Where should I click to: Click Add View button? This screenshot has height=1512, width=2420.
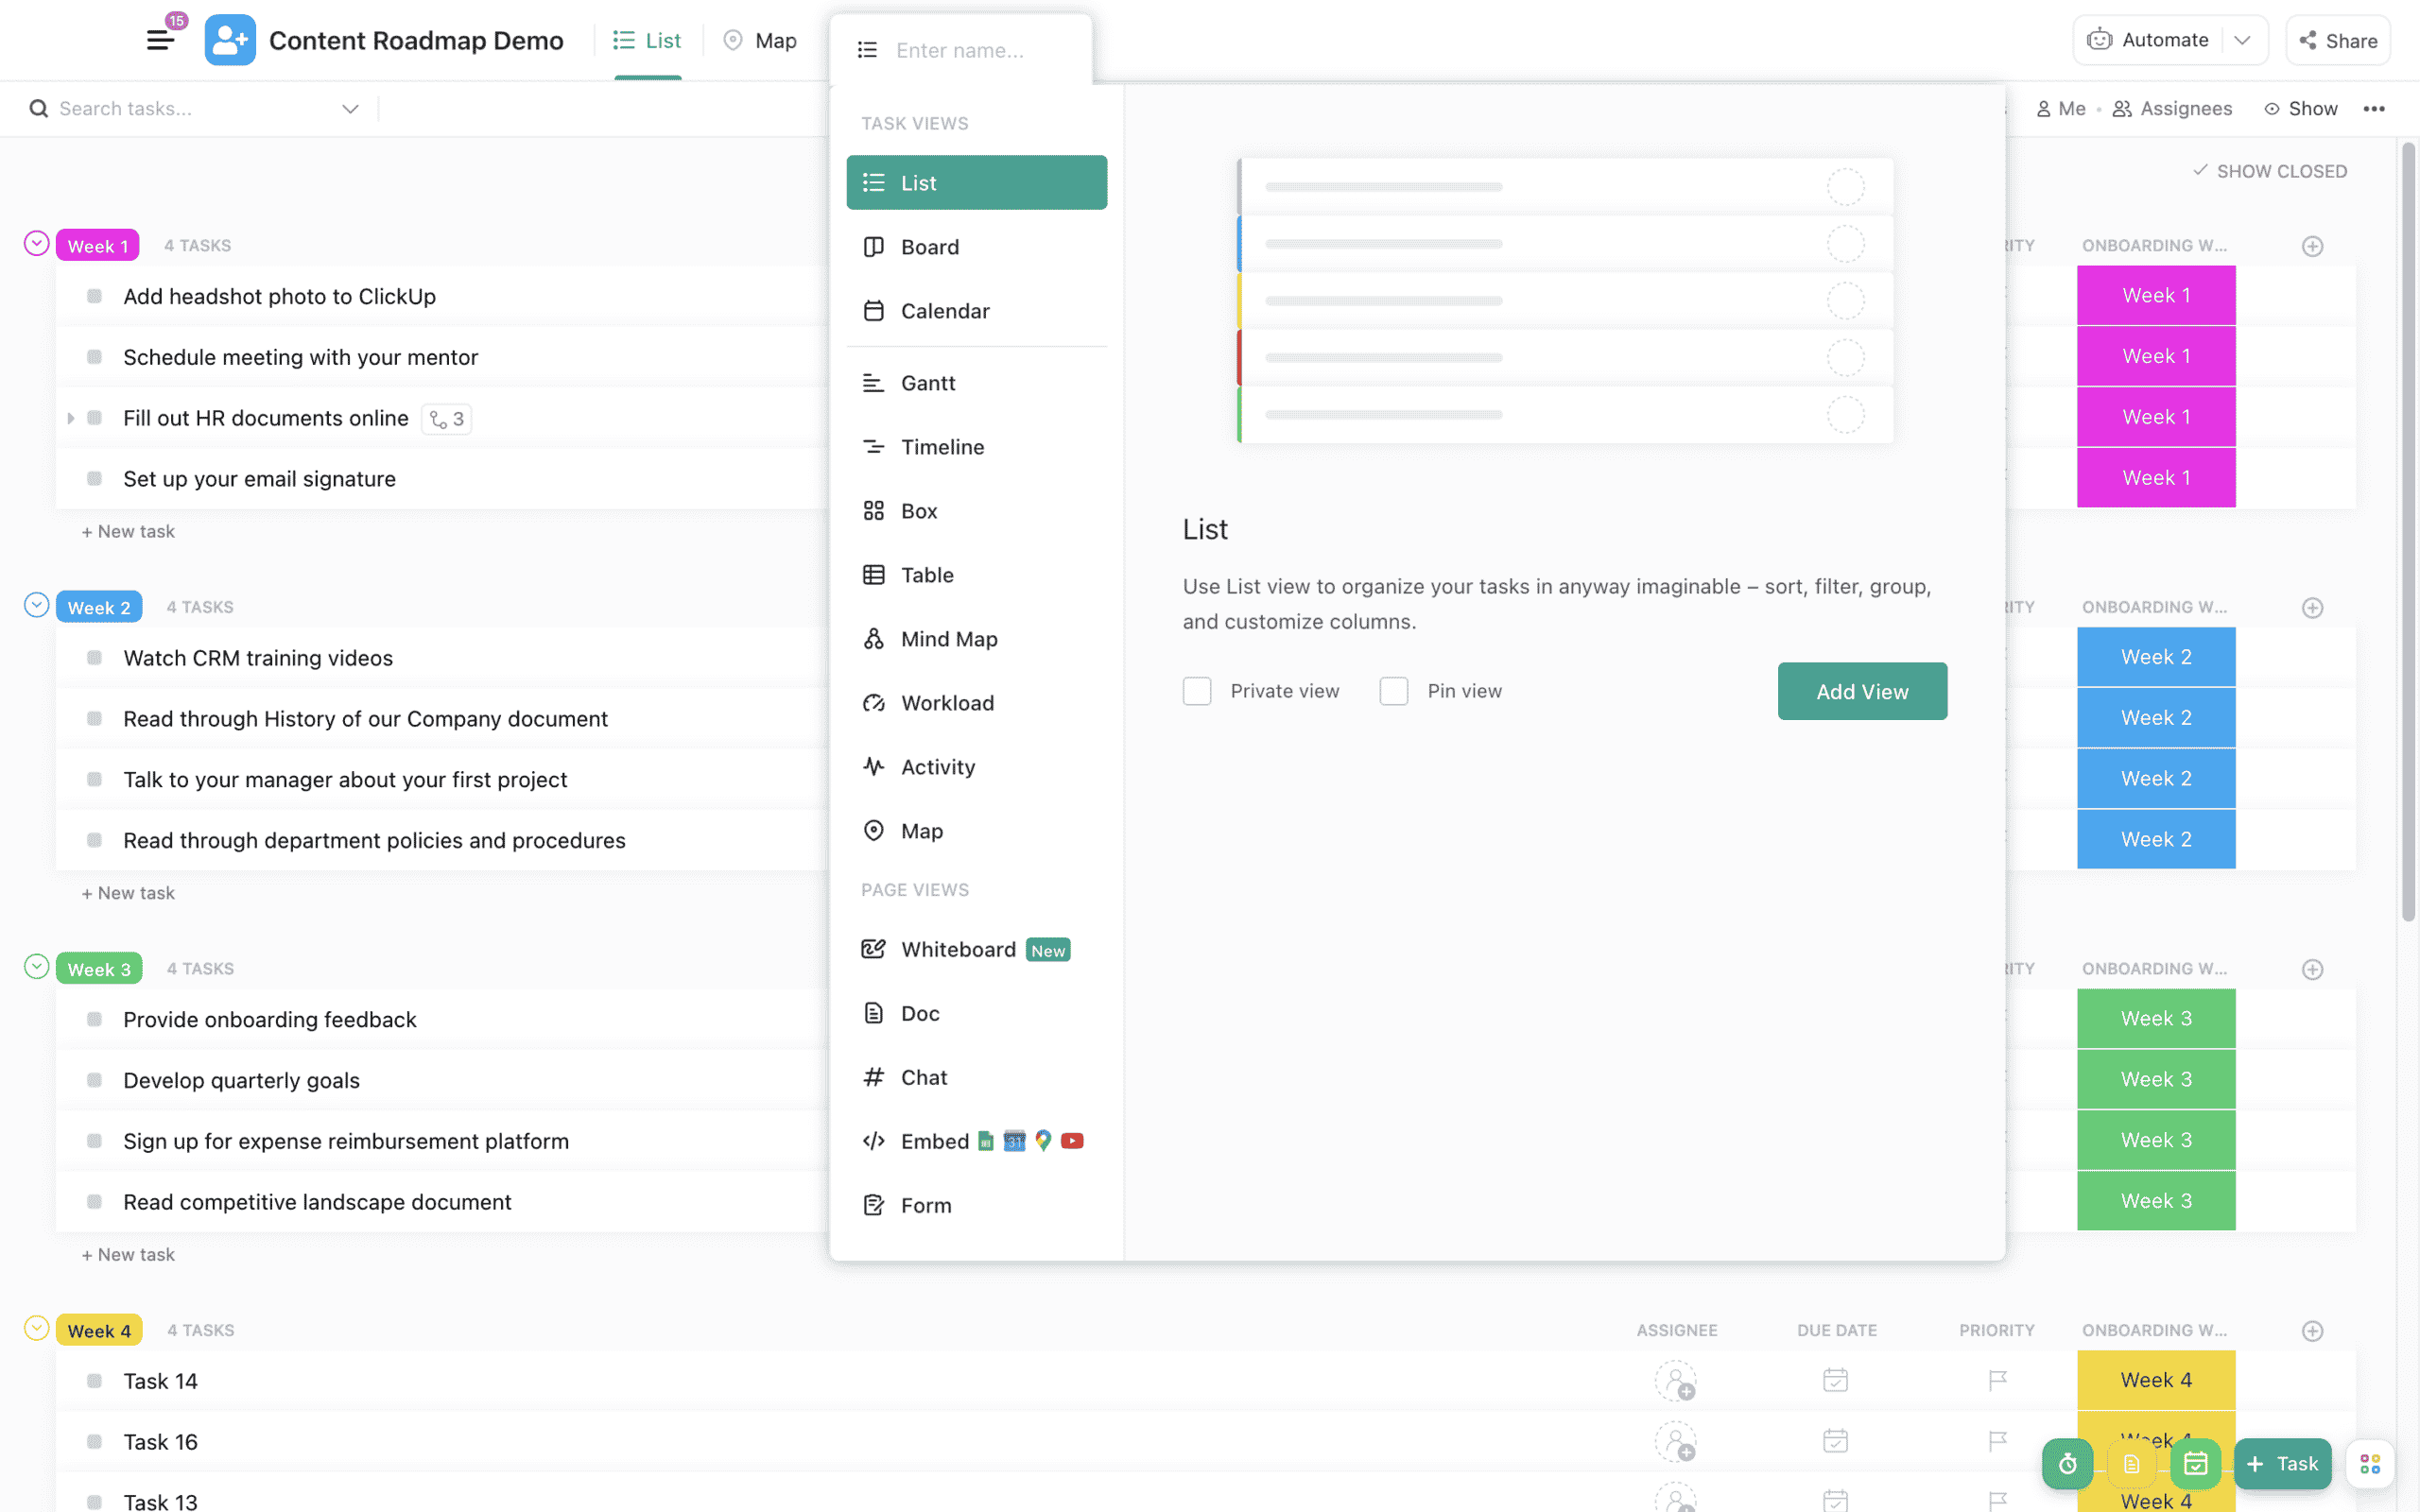click(x=1860, y=690)
